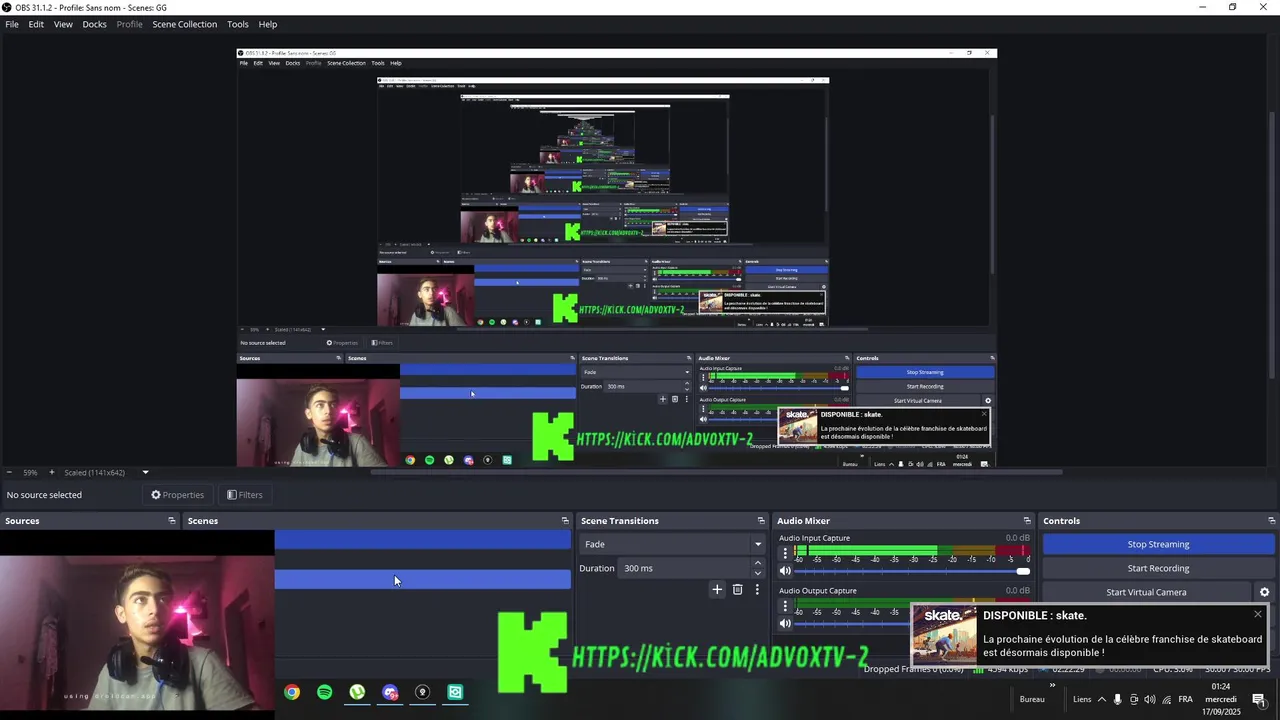1280x720 pixels.
Task: Click the skate. notification thumbnail image
Action: click(945, 634)
